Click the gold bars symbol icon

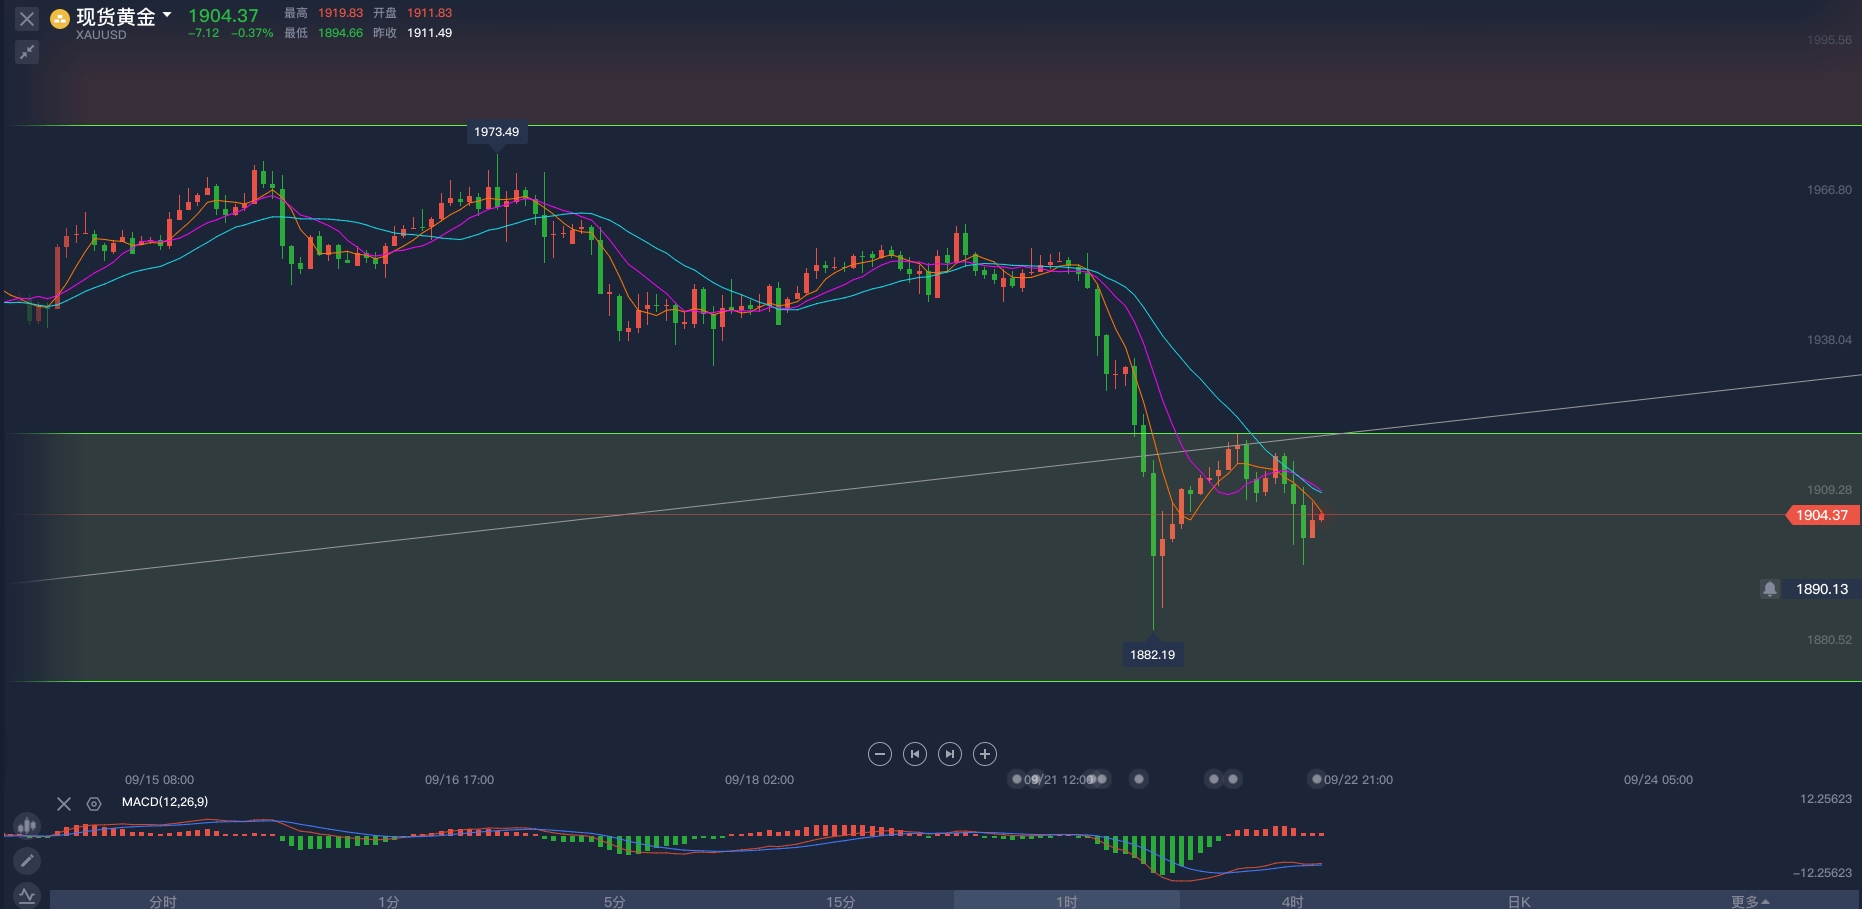[60, 18]
